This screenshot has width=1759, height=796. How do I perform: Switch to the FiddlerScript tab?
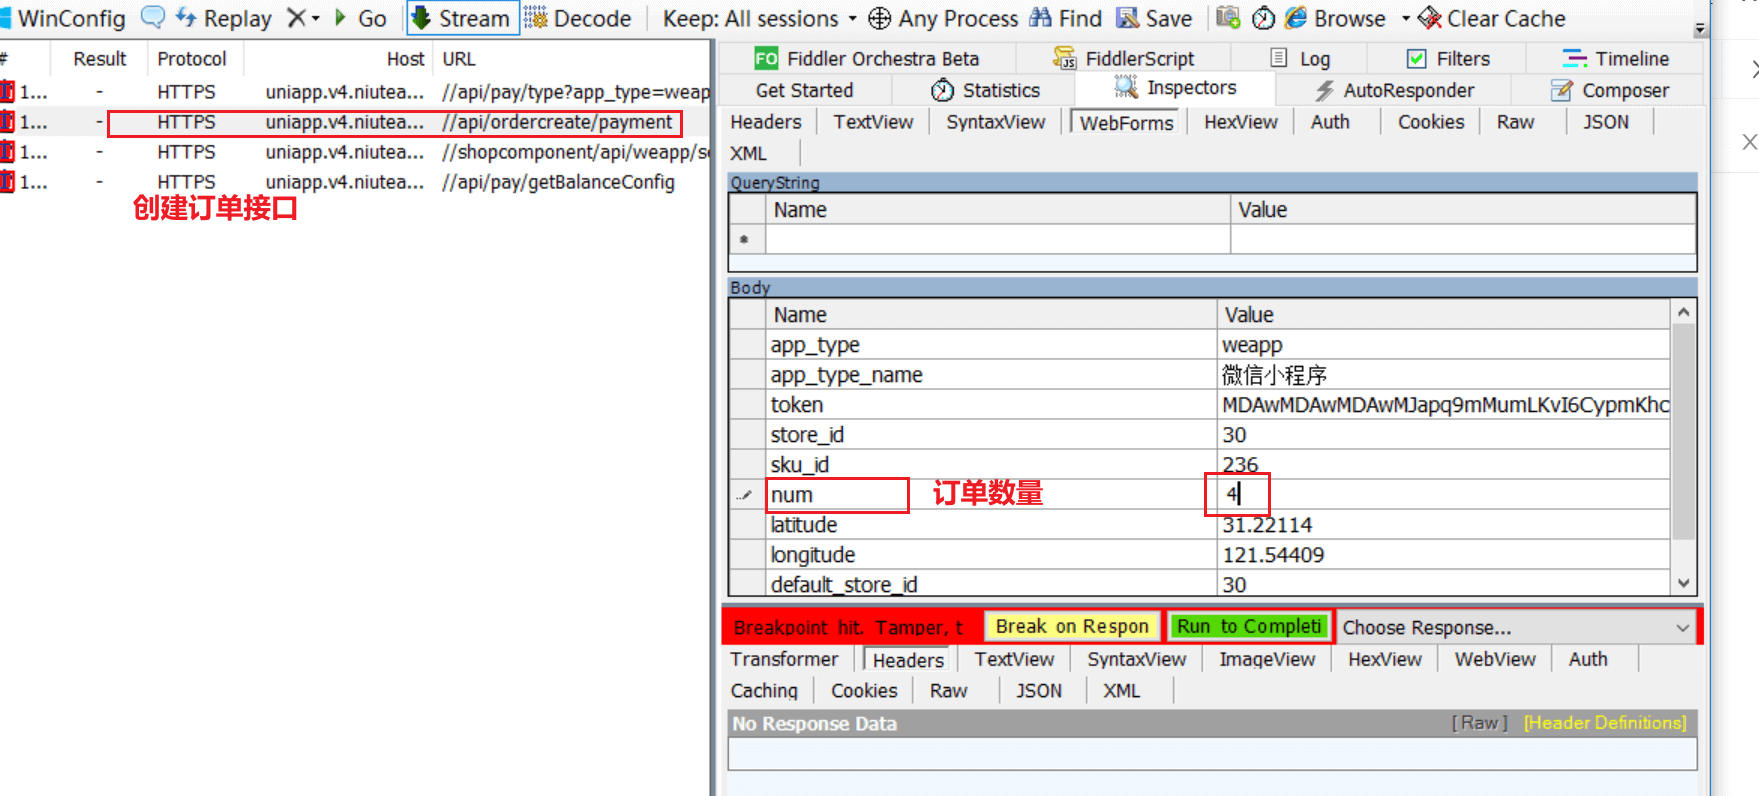[x=1124, y=58]
